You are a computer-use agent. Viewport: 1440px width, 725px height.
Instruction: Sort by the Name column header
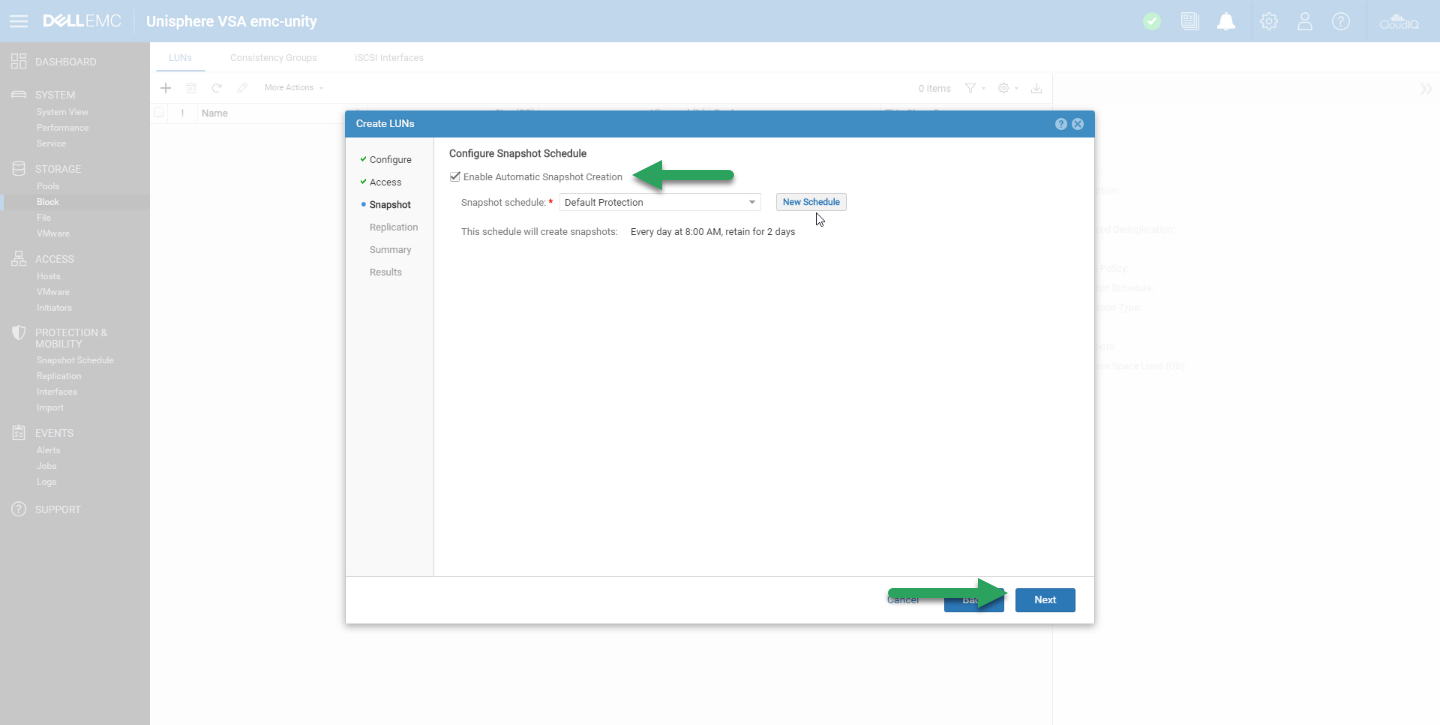tap(215, 113)
